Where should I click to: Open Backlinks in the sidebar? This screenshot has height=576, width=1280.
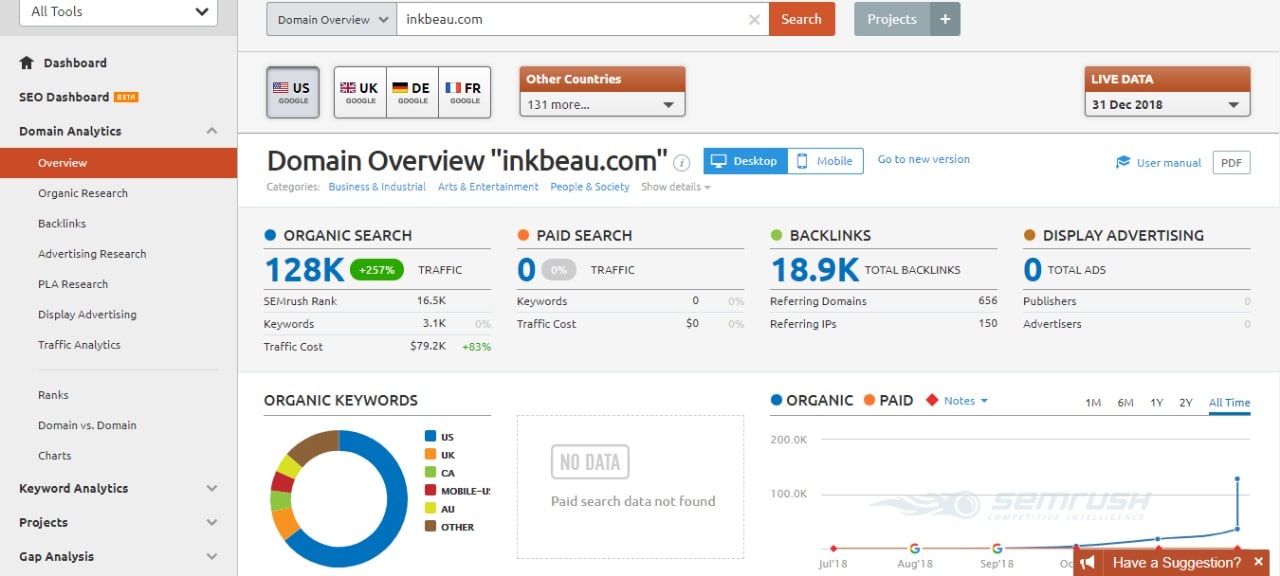62,223
